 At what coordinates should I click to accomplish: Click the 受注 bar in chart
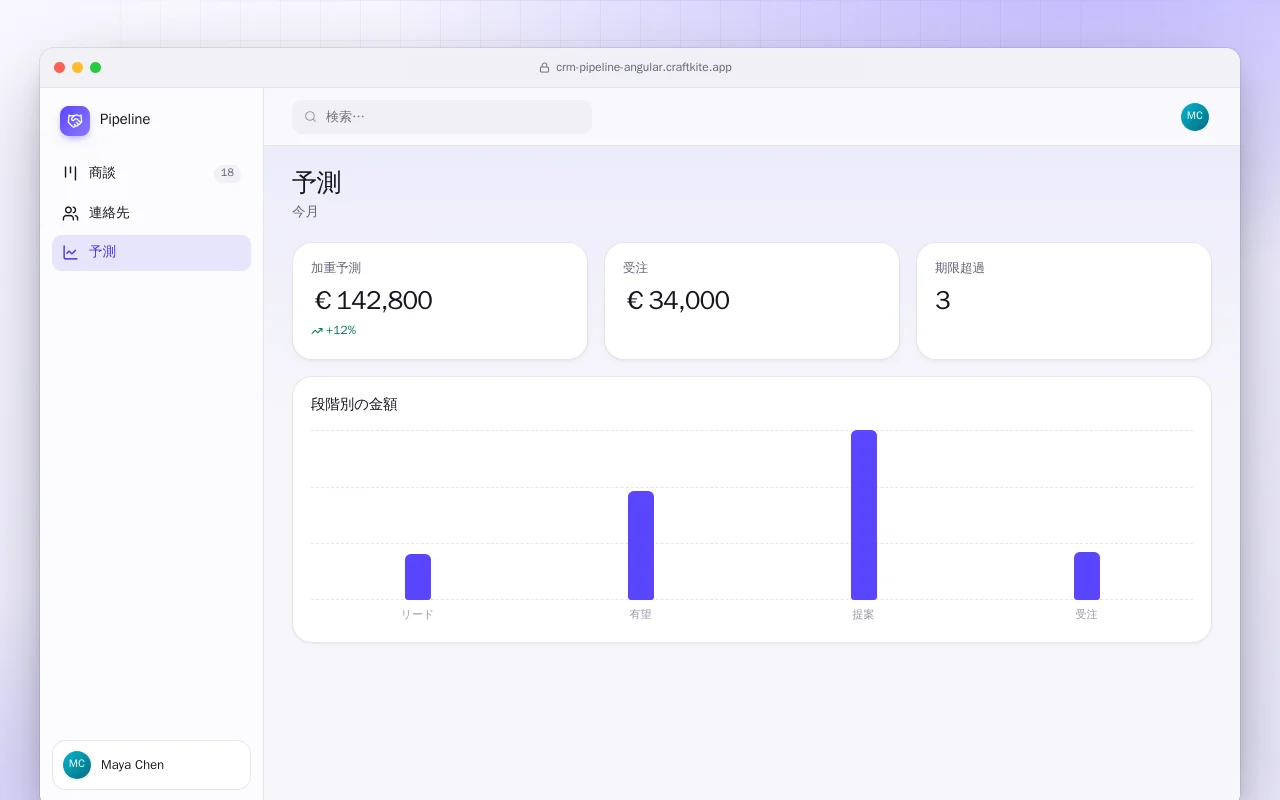point(1087,576)
